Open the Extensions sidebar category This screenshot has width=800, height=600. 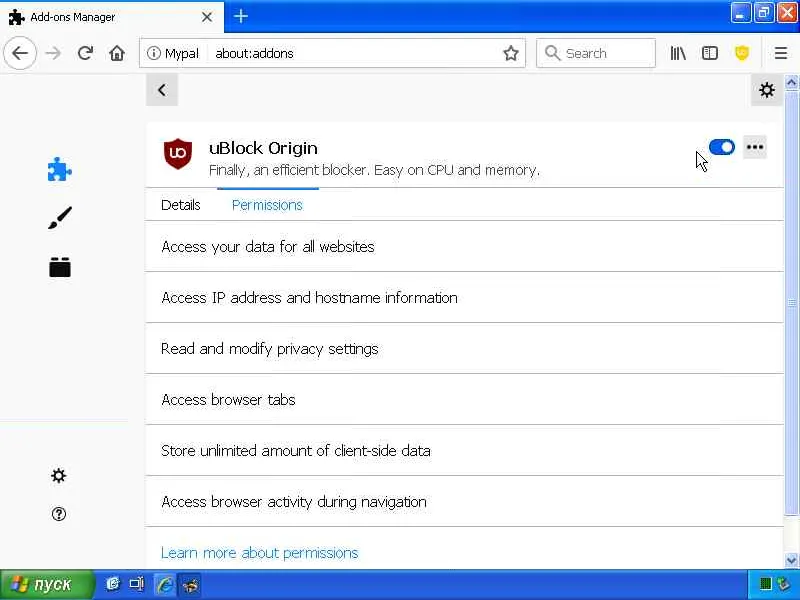click(60, 169)
